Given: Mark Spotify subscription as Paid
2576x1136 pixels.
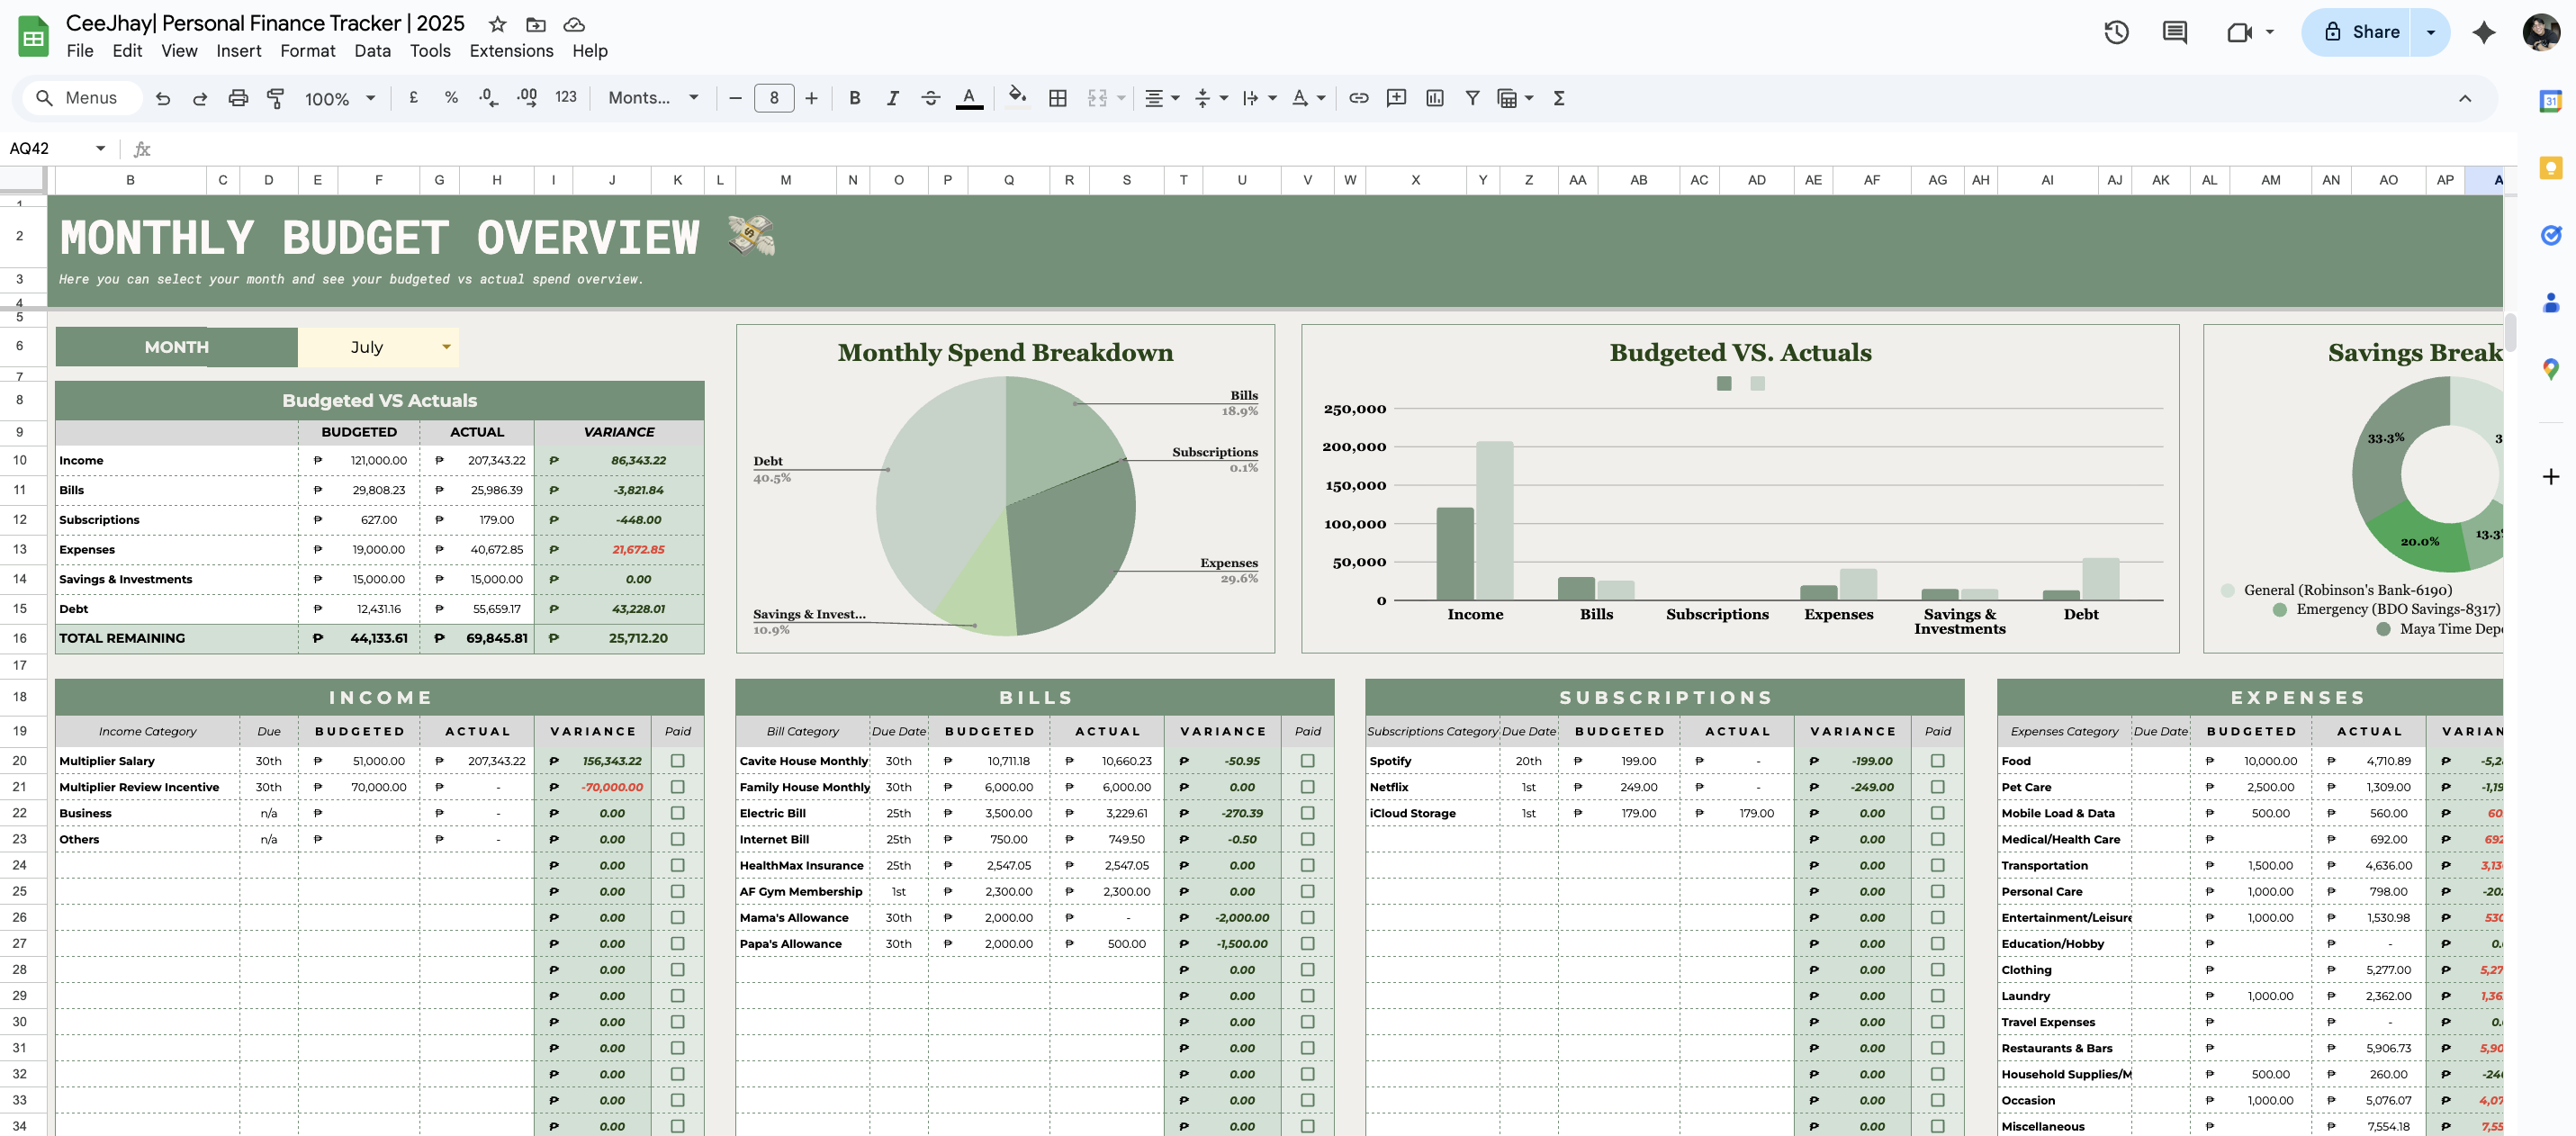Looking at the screenshot, I should click(x=1937, y=761).
